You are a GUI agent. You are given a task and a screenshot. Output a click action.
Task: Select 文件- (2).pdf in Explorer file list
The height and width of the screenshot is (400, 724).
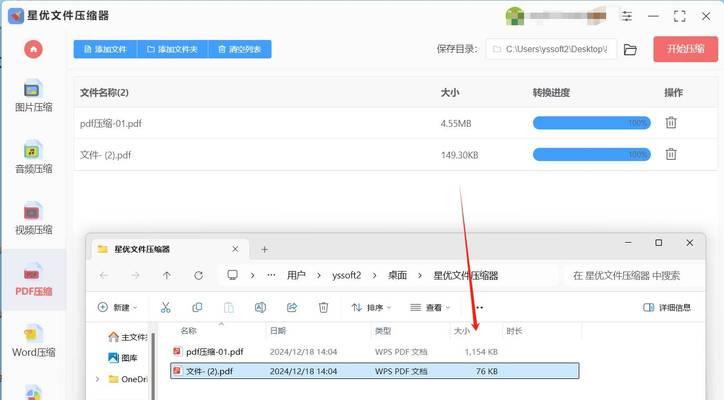pos(374,371)
